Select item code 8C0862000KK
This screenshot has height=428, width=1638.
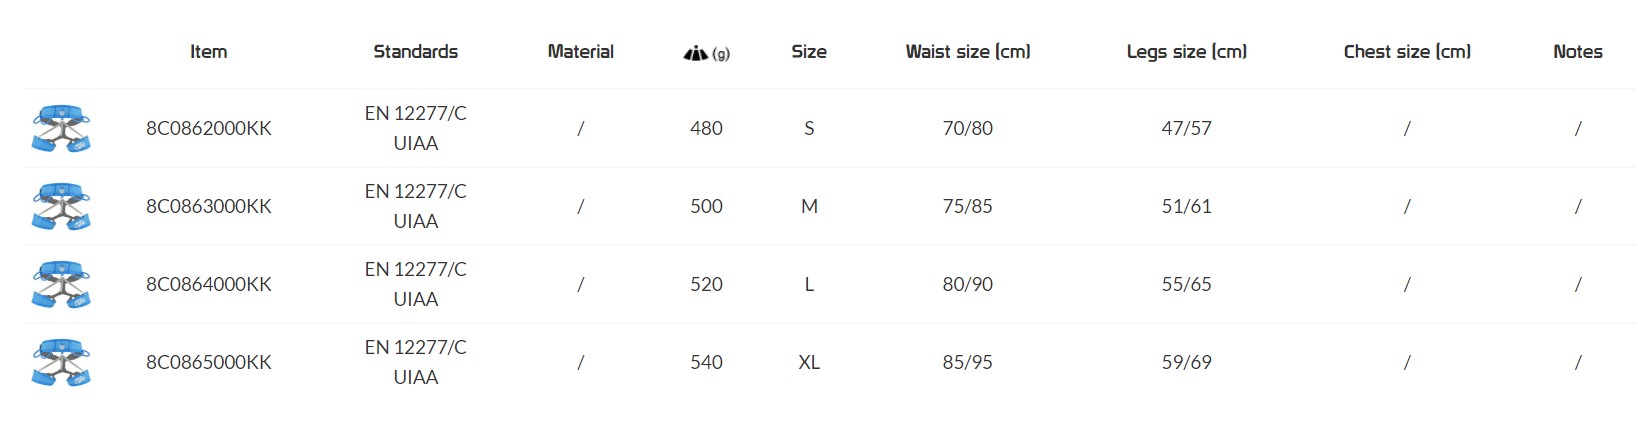pos(208,129)
